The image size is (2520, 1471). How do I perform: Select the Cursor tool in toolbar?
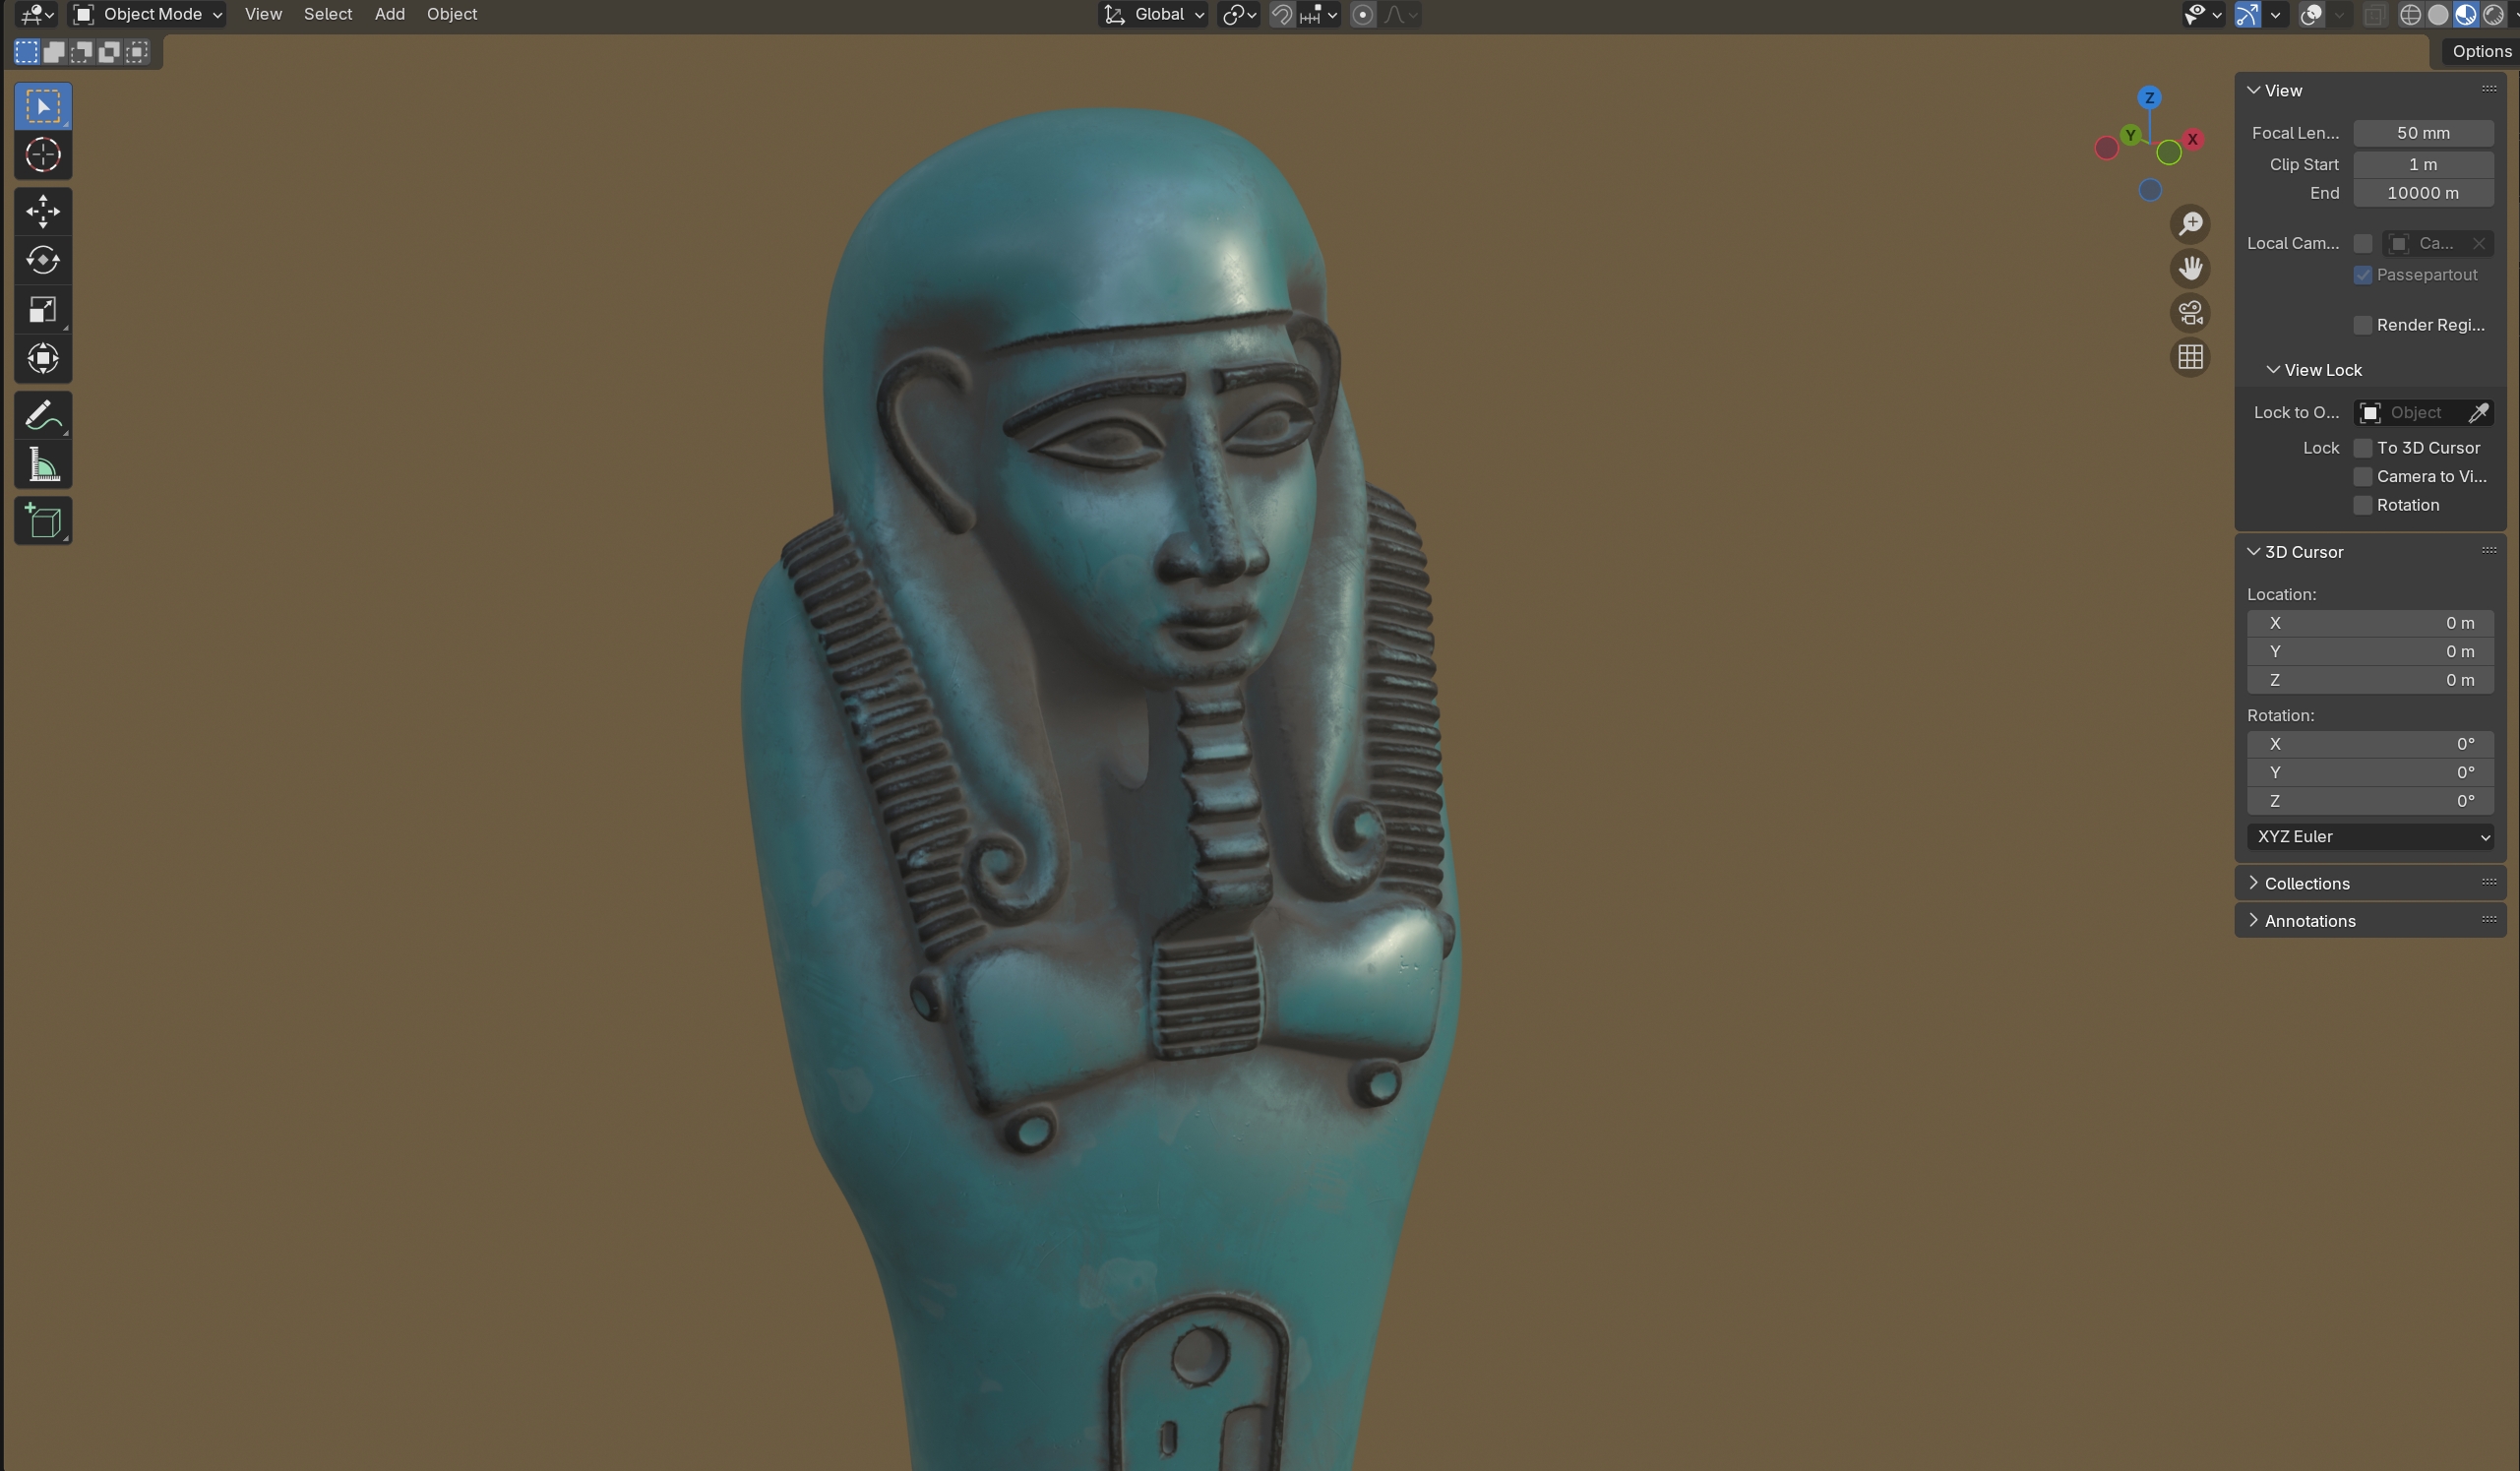[43, 155]
